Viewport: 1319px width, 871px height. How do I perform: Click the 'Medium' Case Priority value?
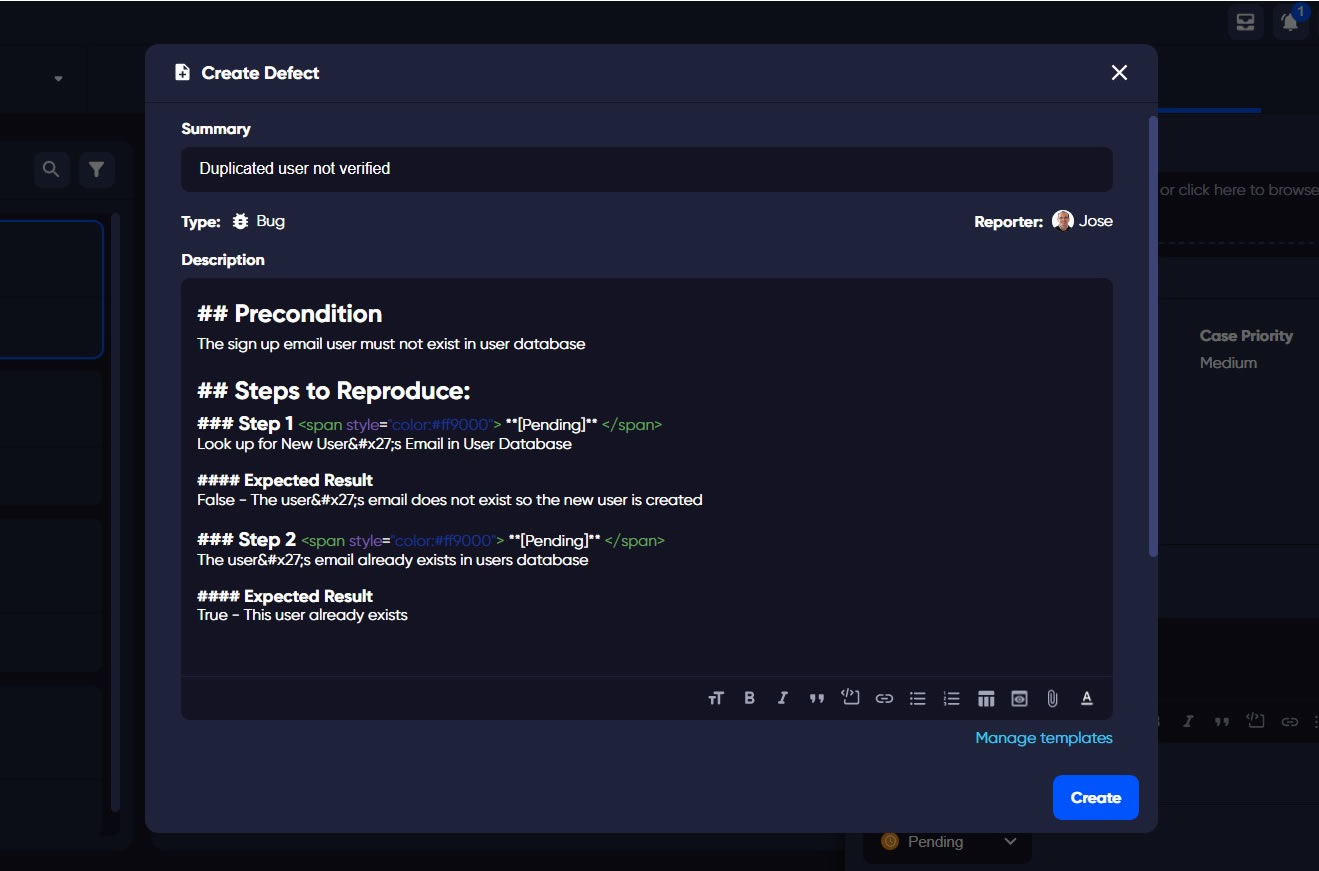coord(1228,363)
